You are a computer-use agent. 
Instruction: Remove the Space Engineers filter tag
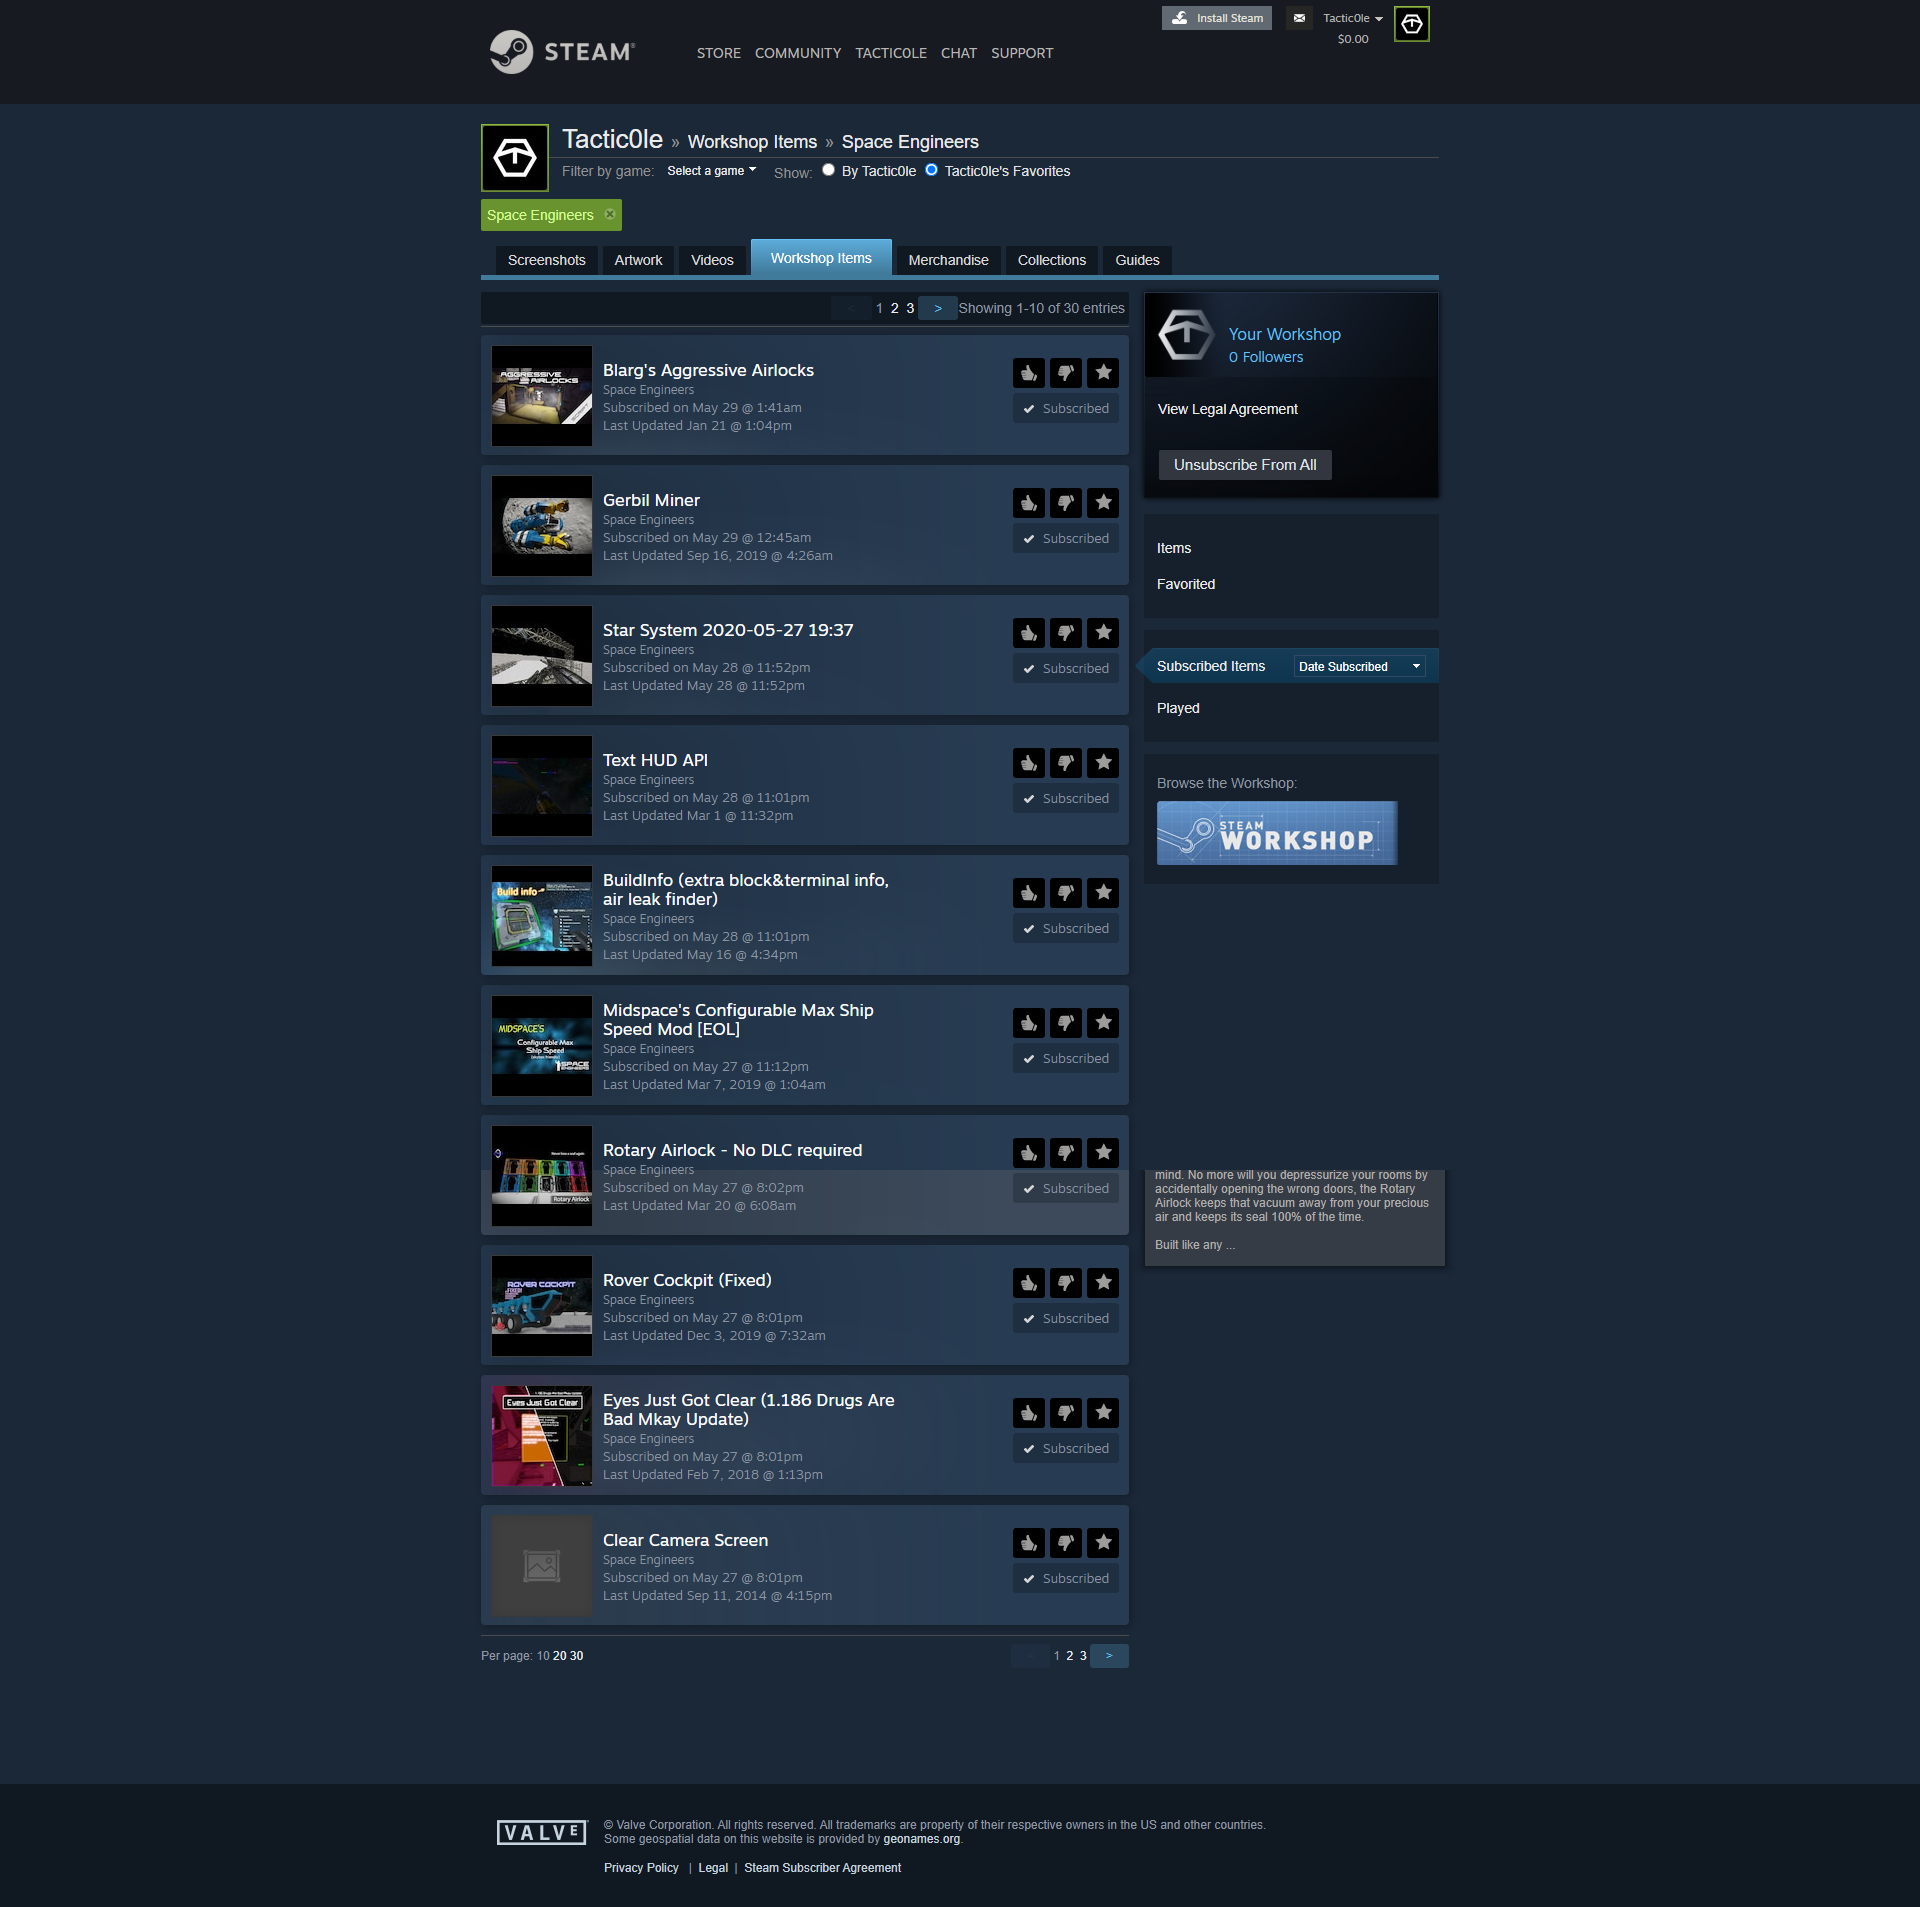pos(610,215)
